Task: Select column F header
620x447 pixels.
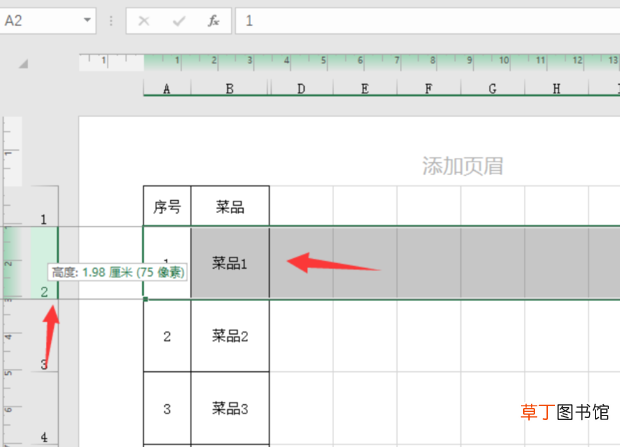Action: 429,88
